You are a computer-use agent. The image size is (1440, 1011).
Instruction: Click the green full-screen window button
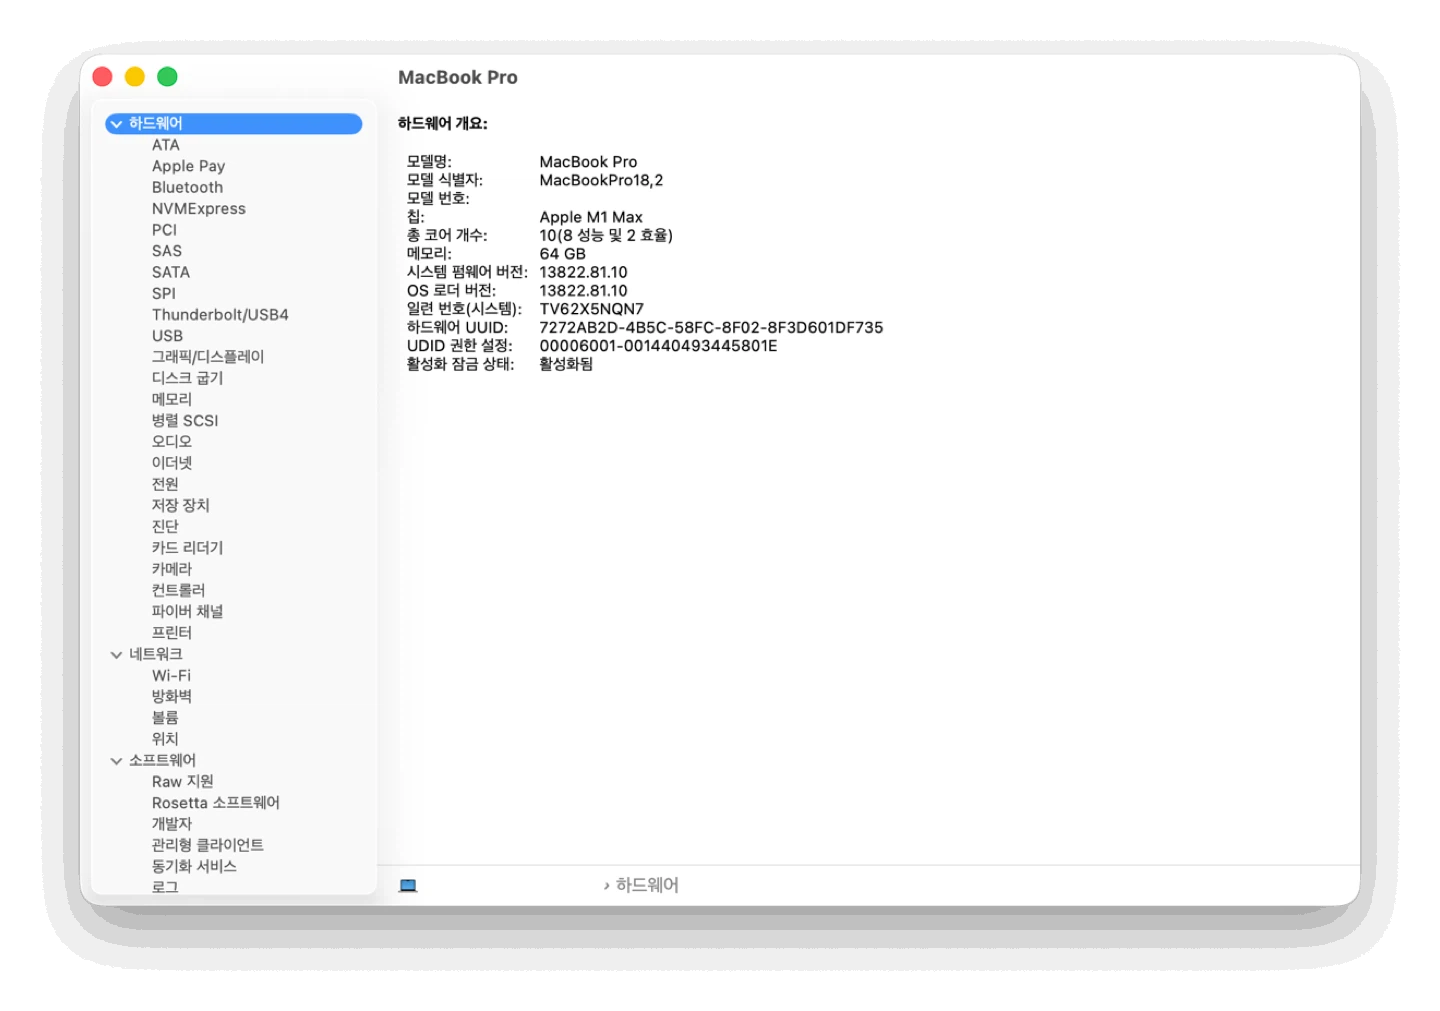pos(167,77)
